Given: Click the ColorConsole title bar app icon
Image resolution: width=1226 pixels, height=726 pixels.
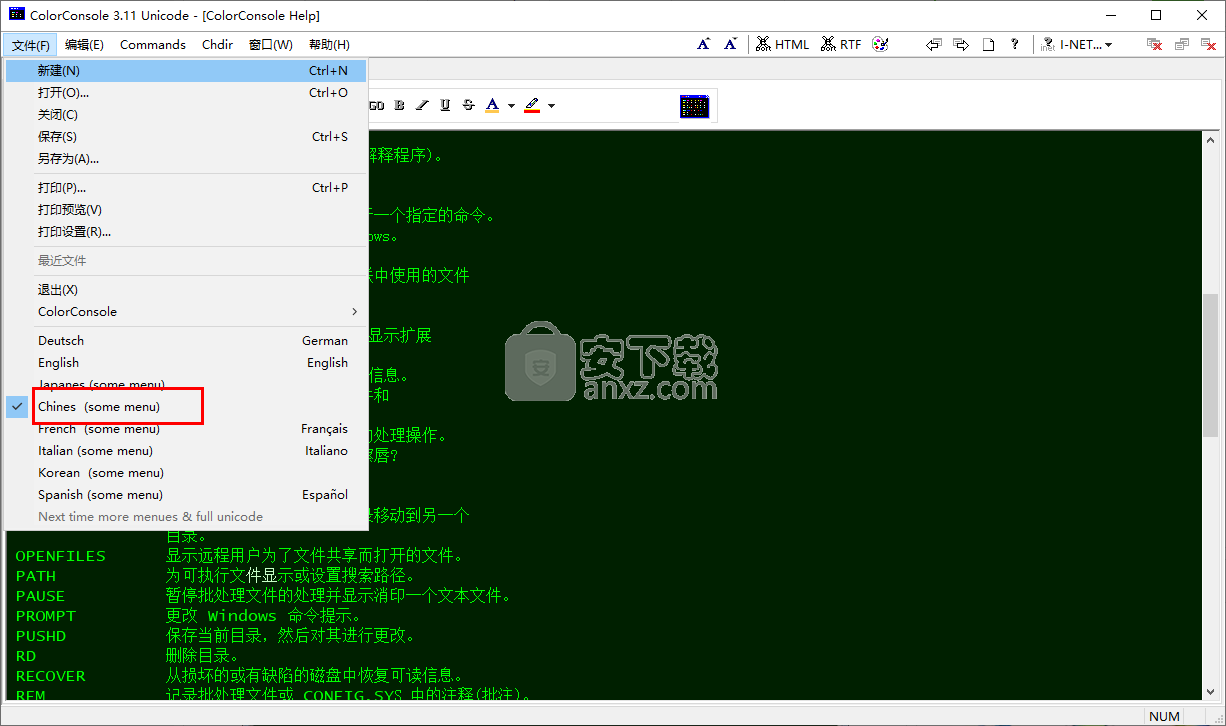Looking at the screenshot, I should point(16,15).
